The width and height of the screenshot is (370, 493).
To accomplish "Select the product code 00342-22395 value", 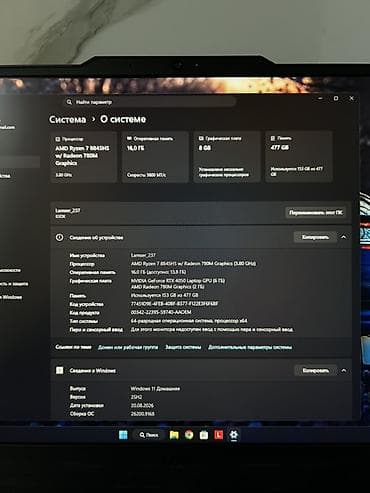I will pos(161,312).
